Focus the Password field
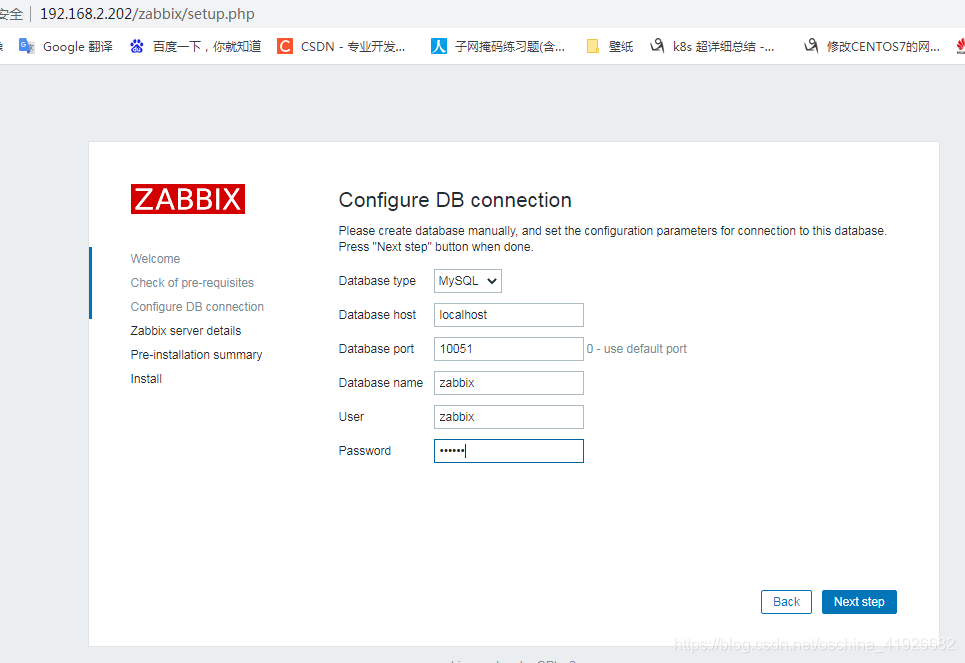 click(508, 451)
